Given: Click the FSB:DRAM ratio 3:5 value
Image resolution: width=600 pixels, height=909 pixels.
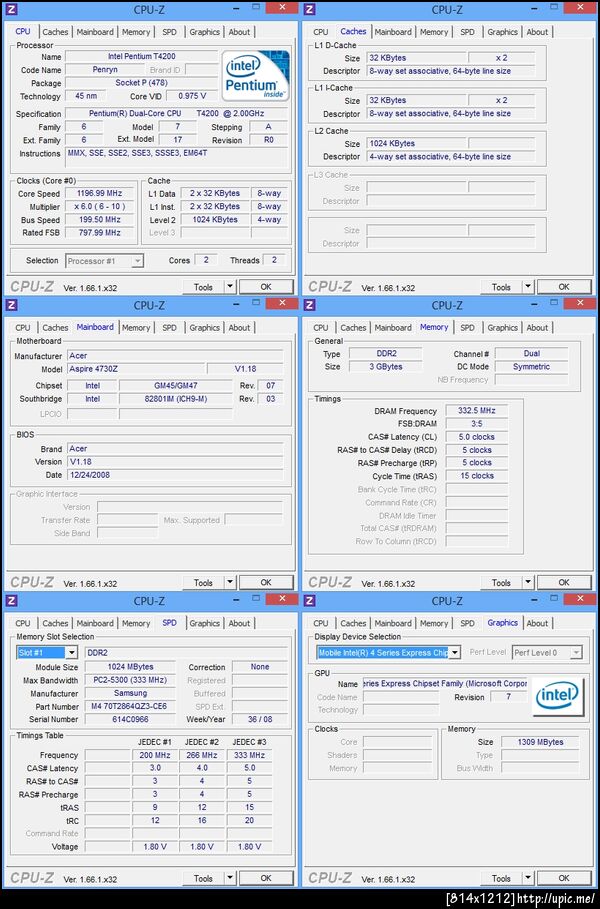Looking at the screenshot, I should [x=477, y=424].
